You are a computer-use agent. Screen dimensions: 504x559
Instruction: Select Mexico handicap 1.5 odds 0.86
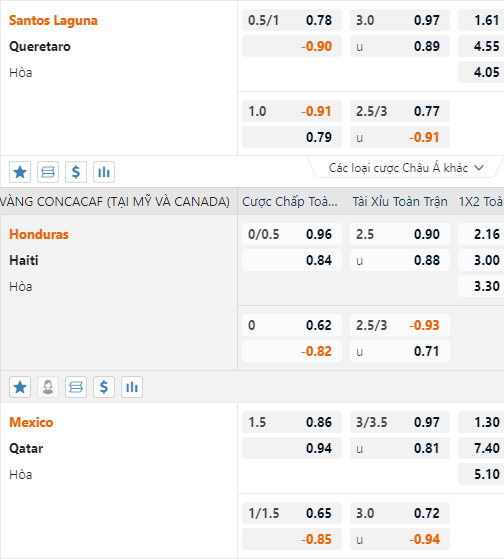pyautogui.click(x=292, y=422)
